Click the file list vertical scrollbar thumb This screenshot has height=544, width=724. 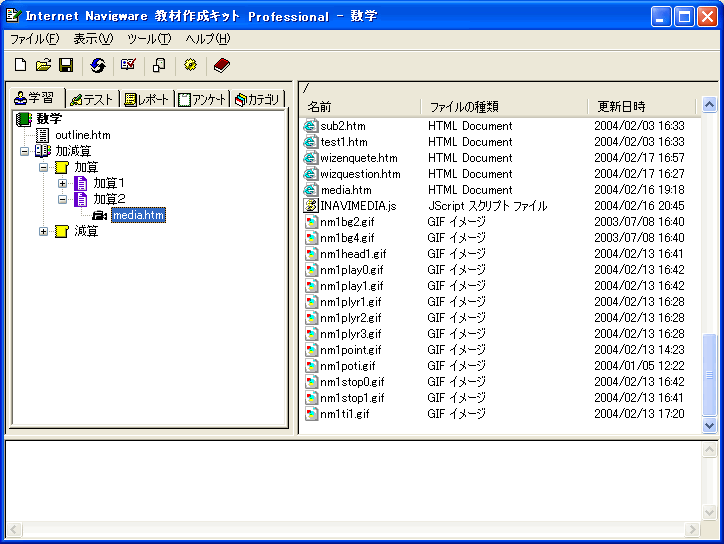(709, 375)
